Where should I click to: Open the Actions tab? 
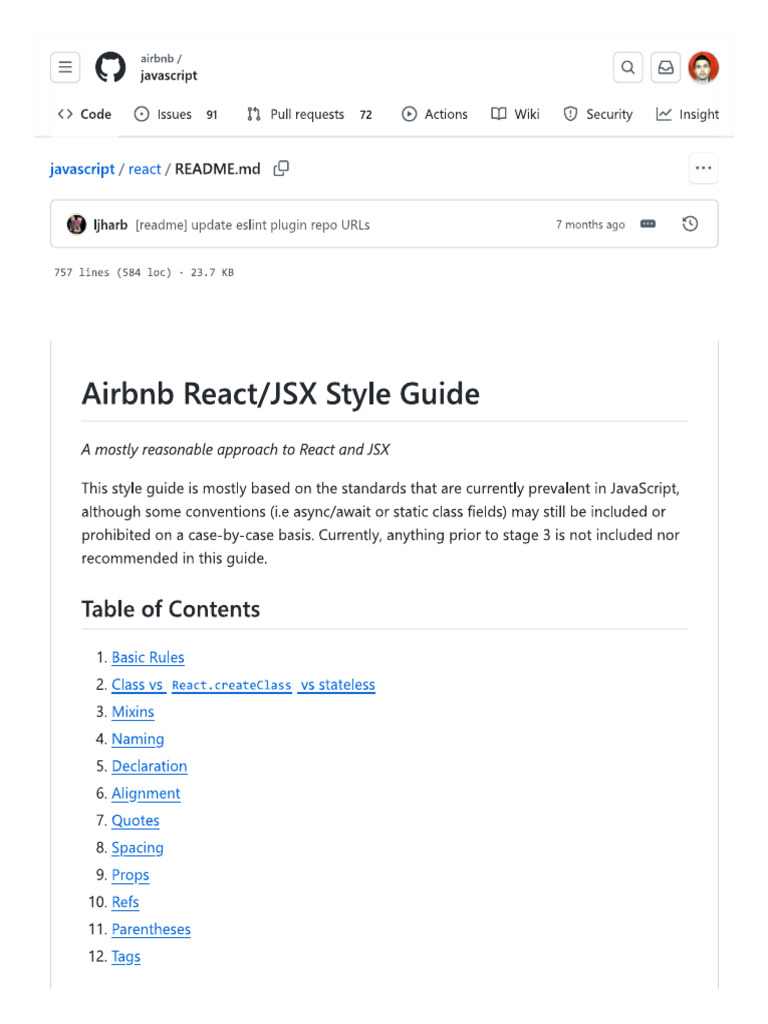(435, 114)
